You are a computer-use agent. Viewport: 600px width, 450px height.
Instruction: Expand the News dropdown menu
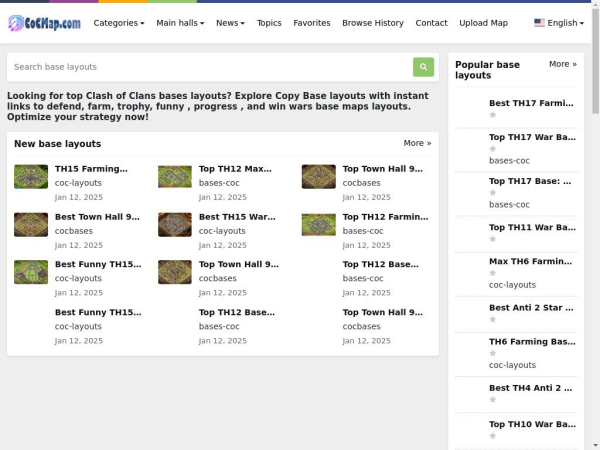pos(230,23)
